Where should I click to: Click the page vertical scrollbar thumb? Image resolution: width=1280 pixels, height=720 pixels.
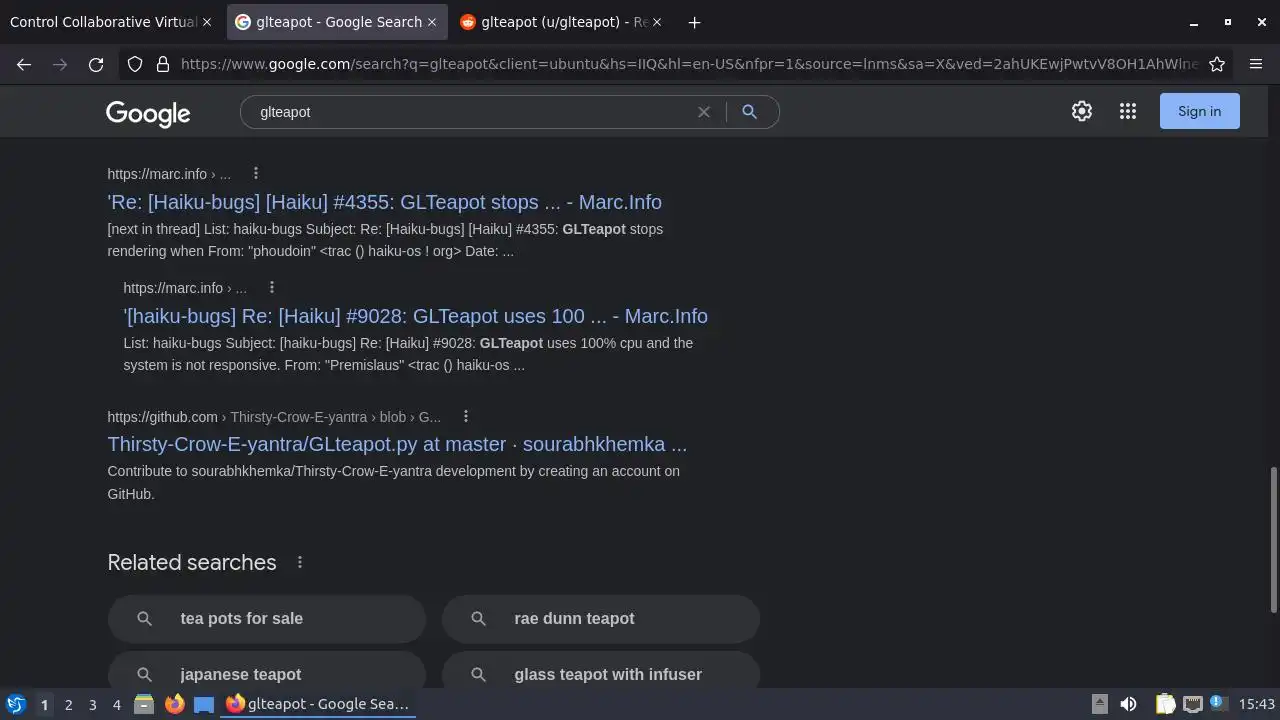[1273, 540]
